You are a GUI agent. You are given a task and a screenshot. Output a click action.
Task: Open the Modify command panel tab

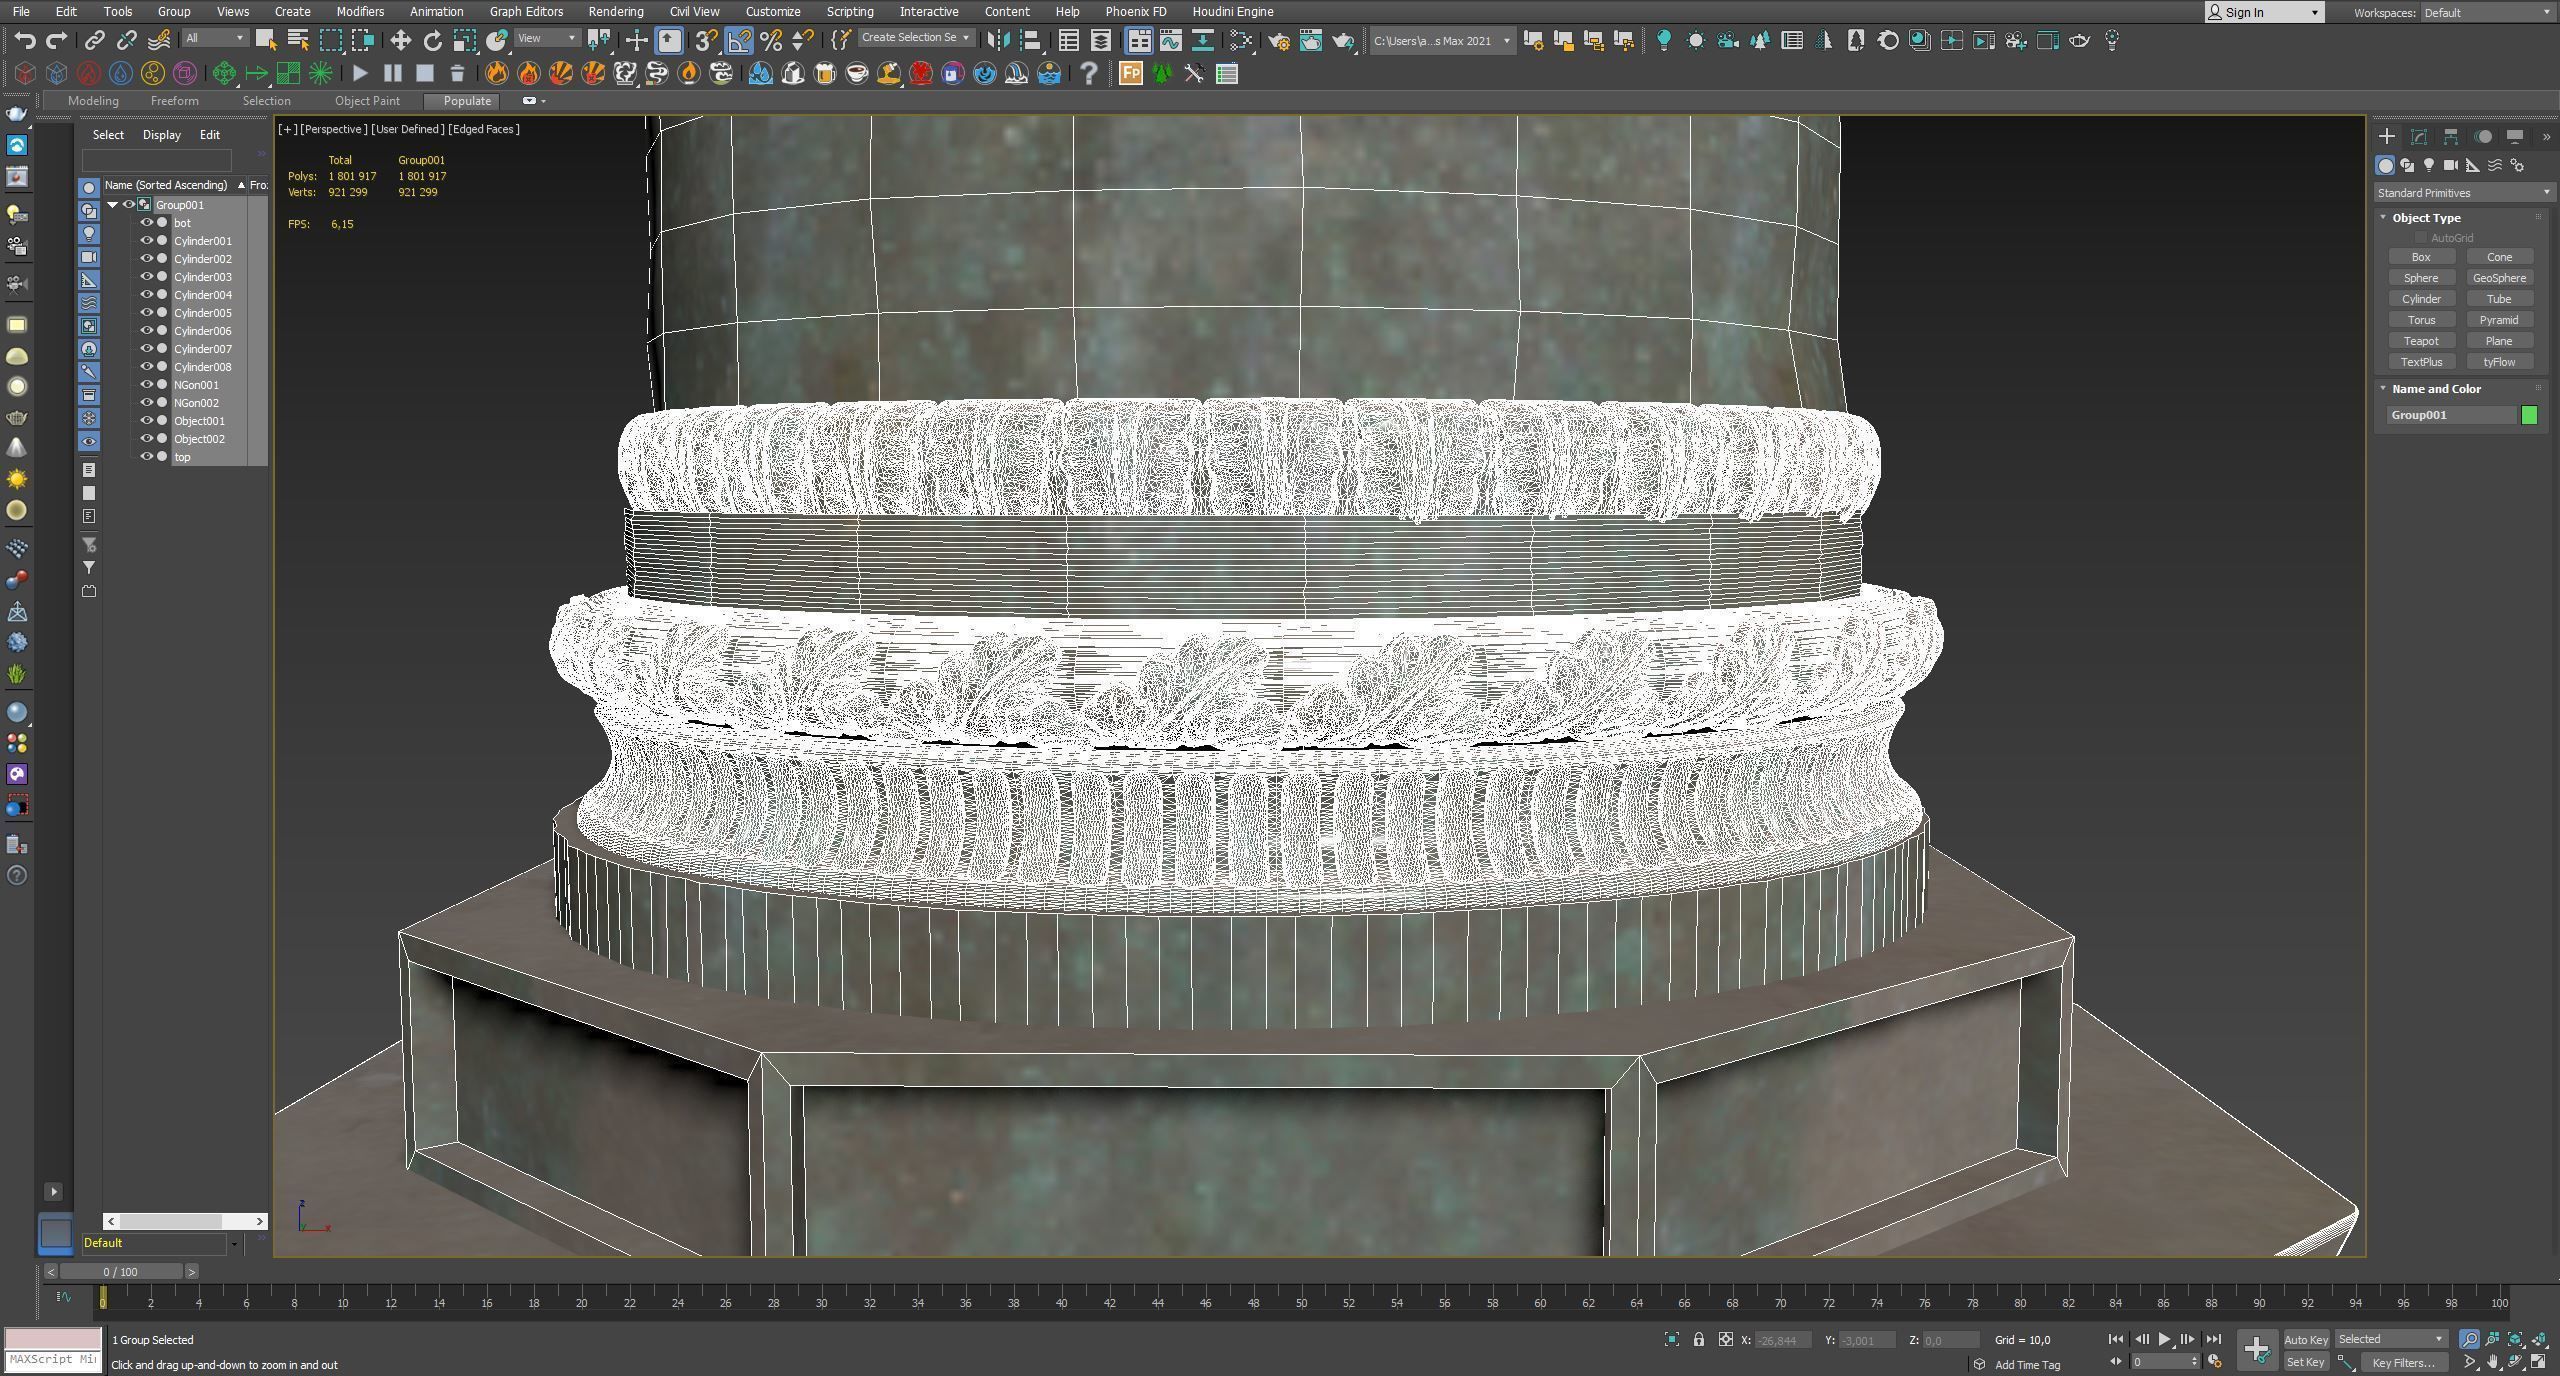tap(2418, 137)
